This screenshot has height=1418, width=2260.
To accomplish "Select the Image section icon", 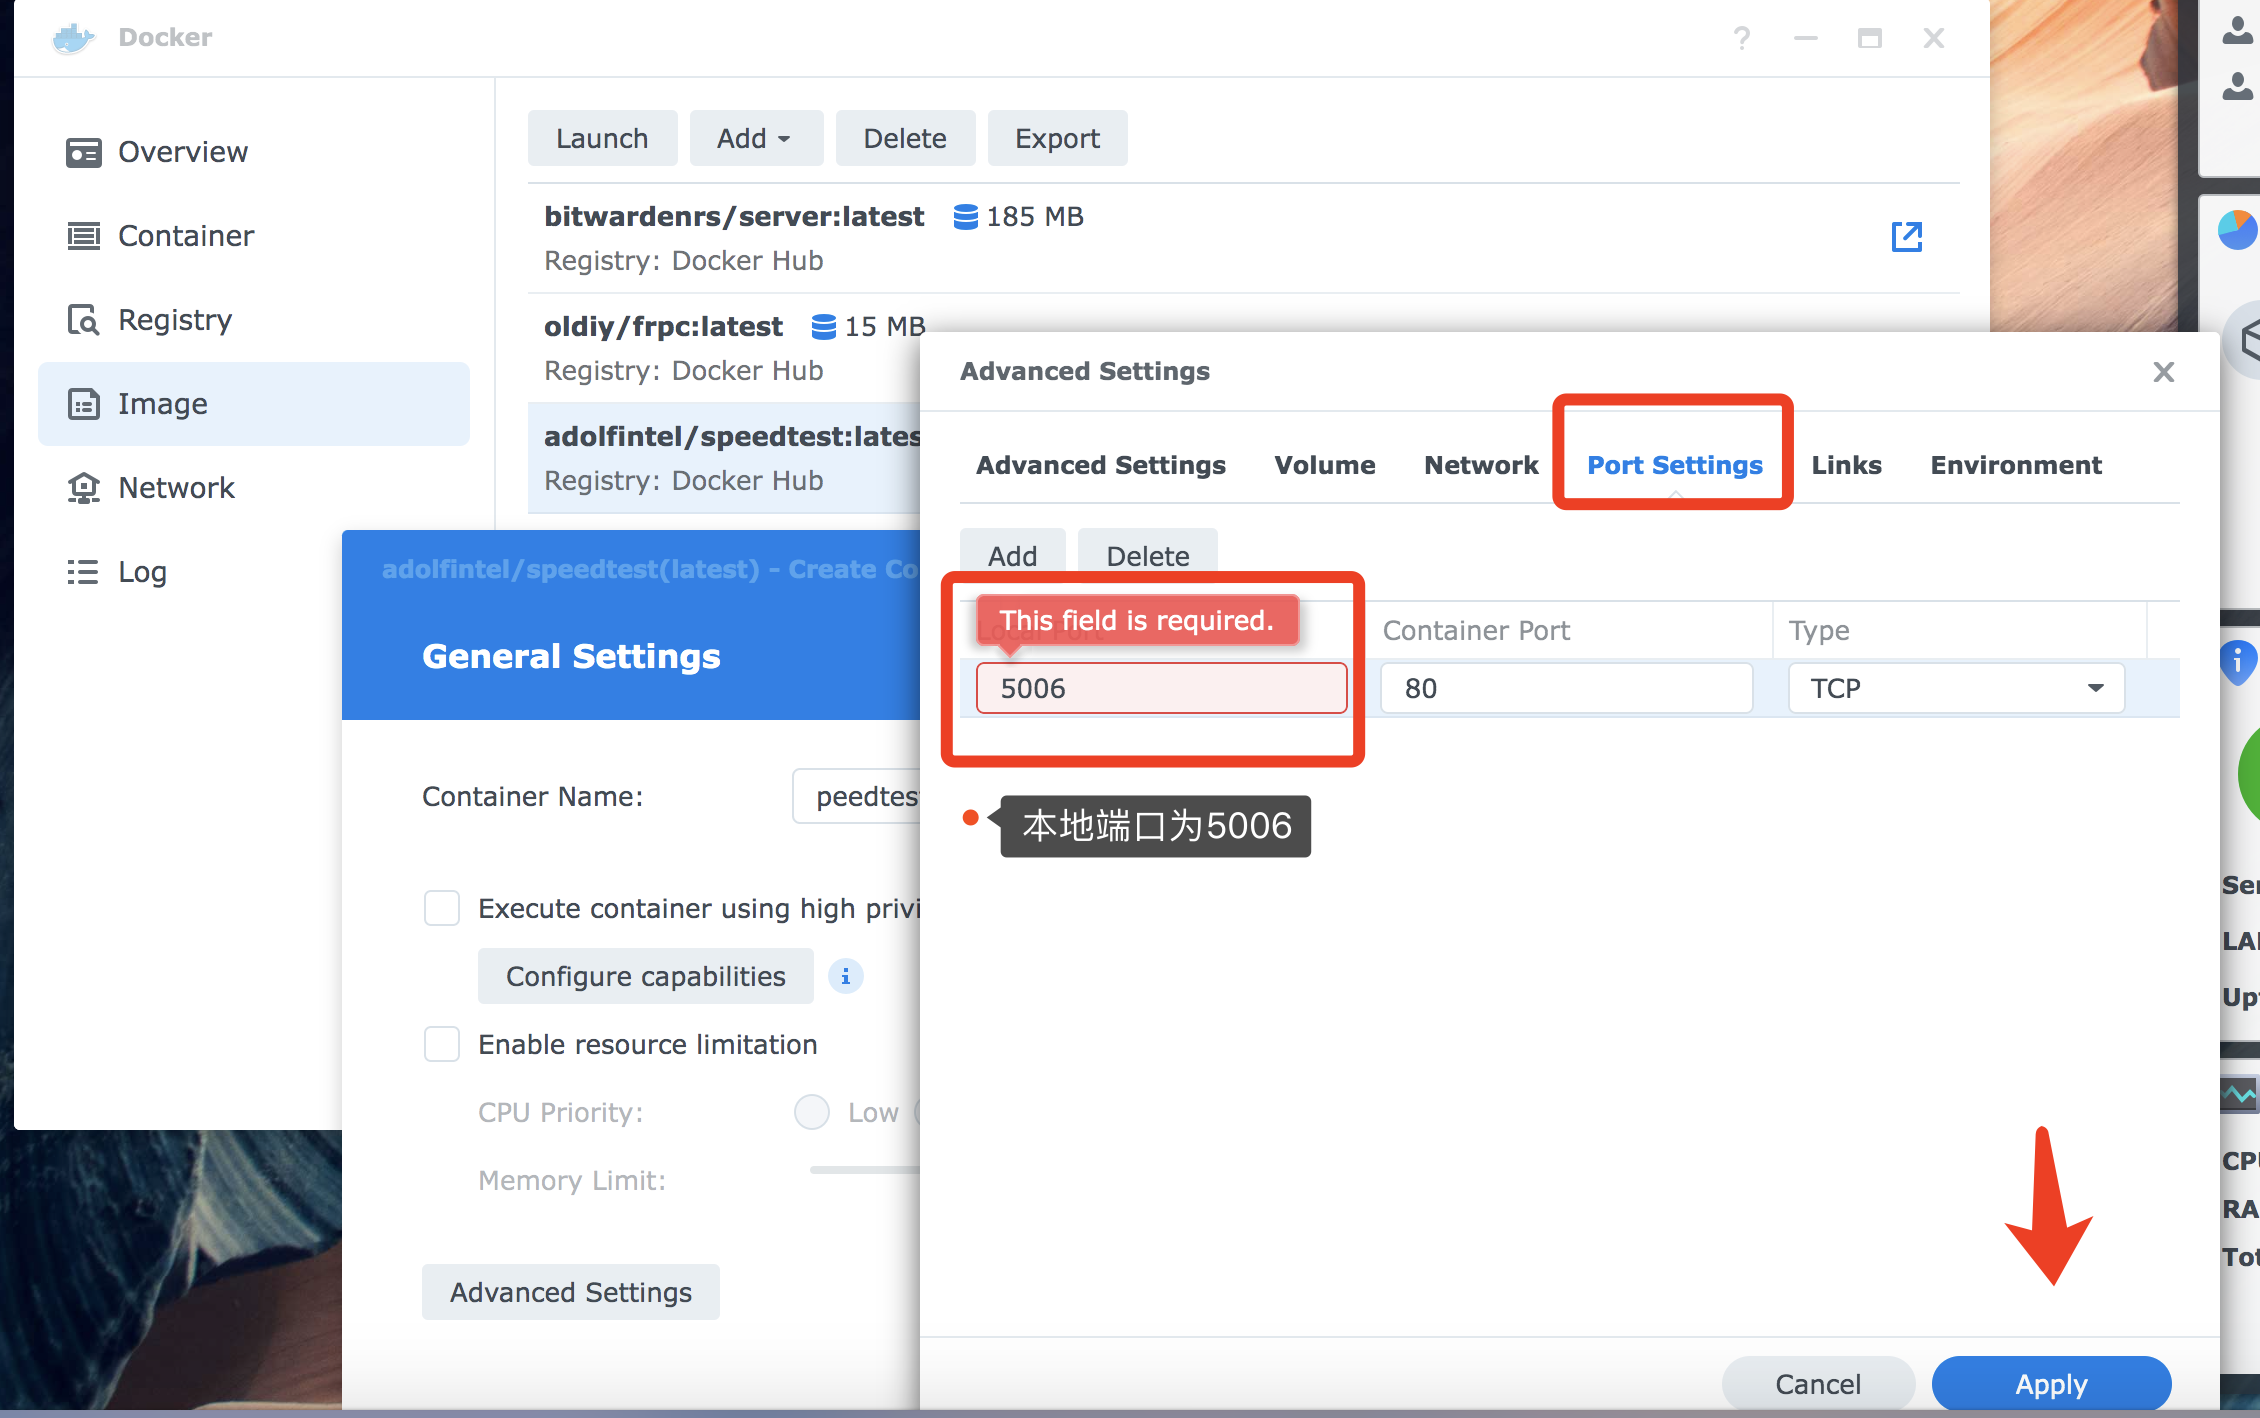I will [x=85, y=404].
